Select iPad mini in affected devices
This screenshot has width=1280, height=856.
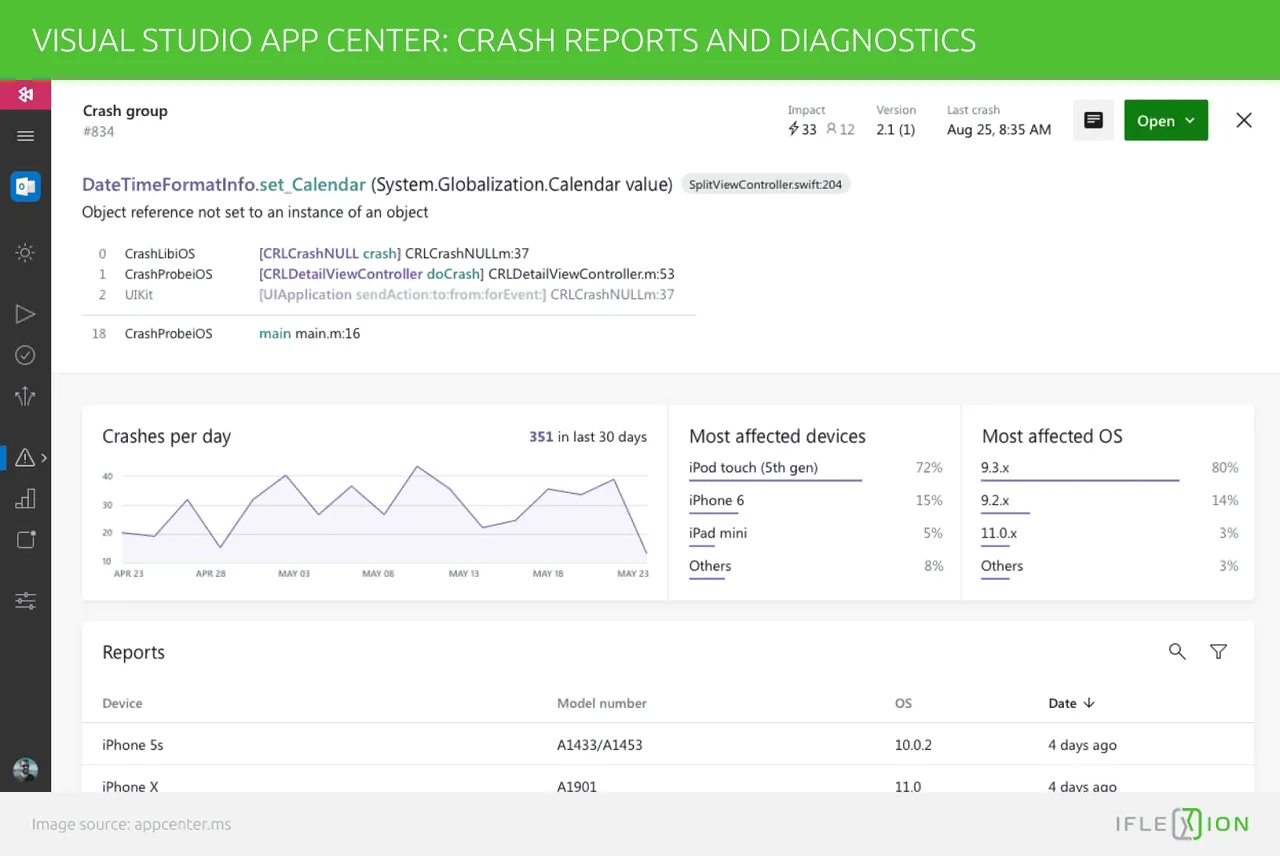(x=718, y=533)
